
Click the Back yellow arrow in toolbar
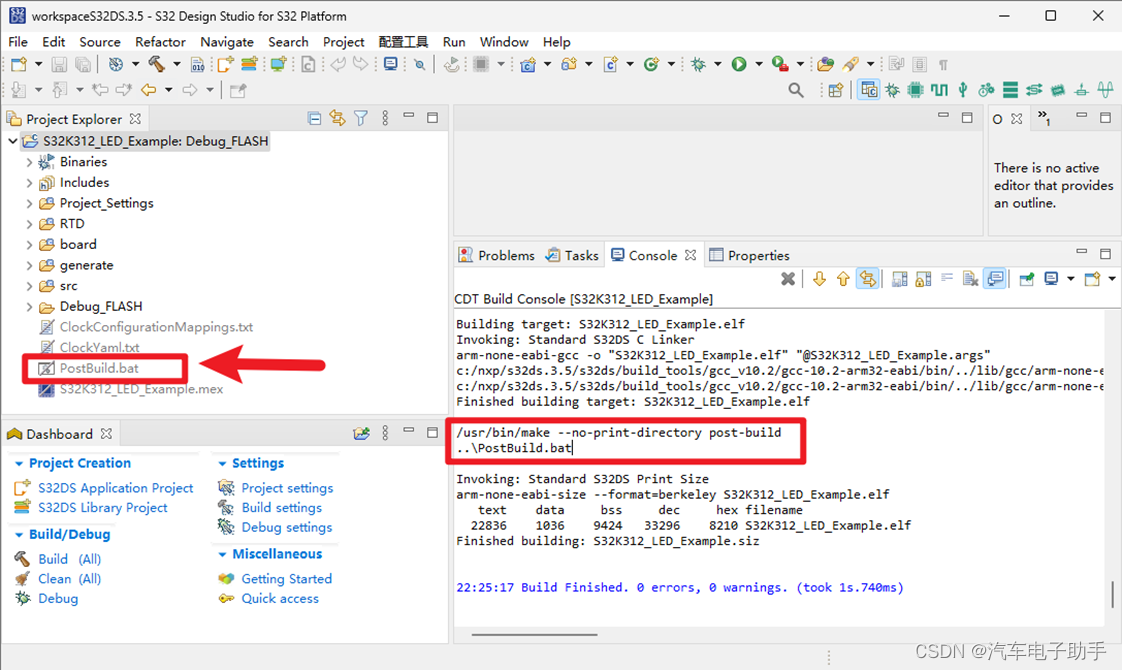(149, 90)
